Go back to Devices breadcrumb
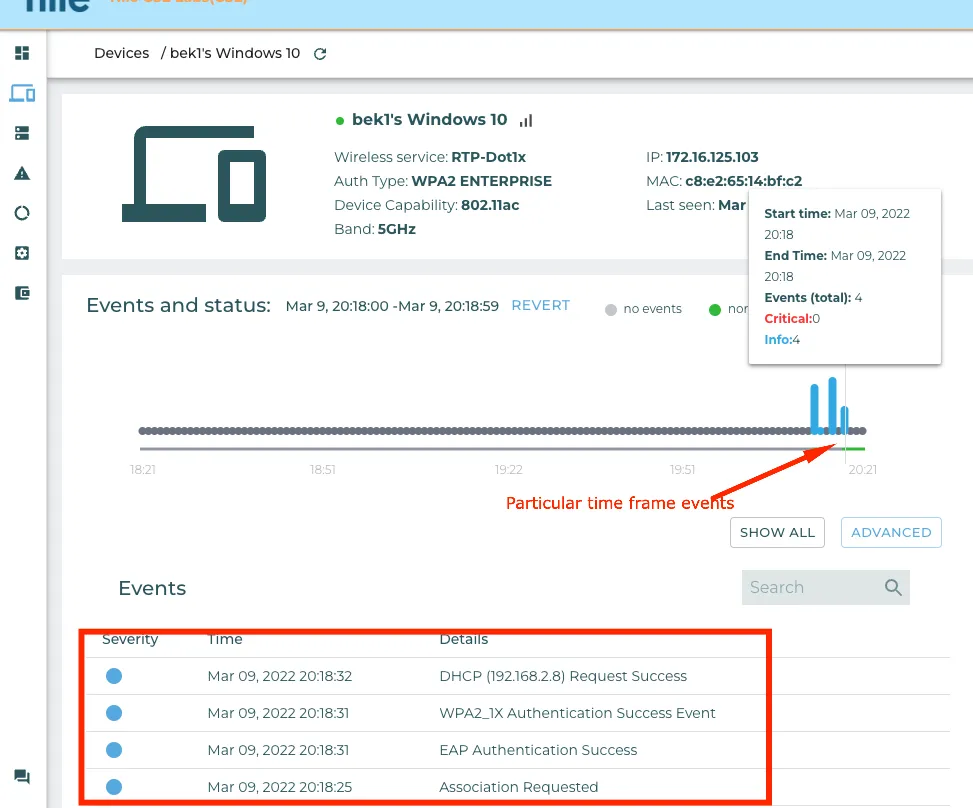The image size is (973, 808). (x=122, y=53)
